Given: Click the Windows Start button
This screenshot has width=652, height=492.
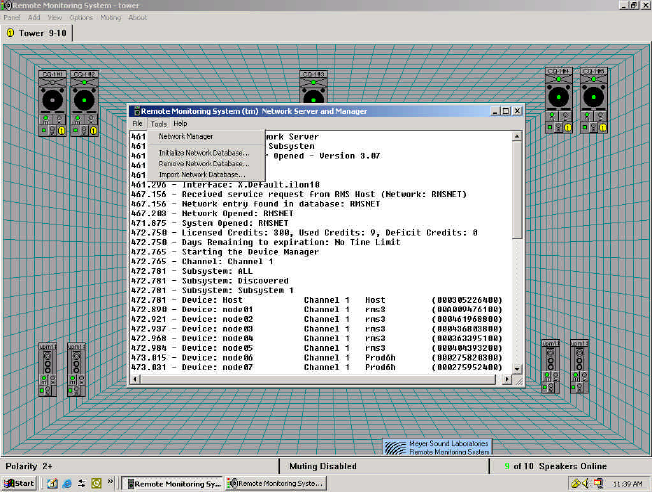Looking at the screenshot, I should coord(19,483).
